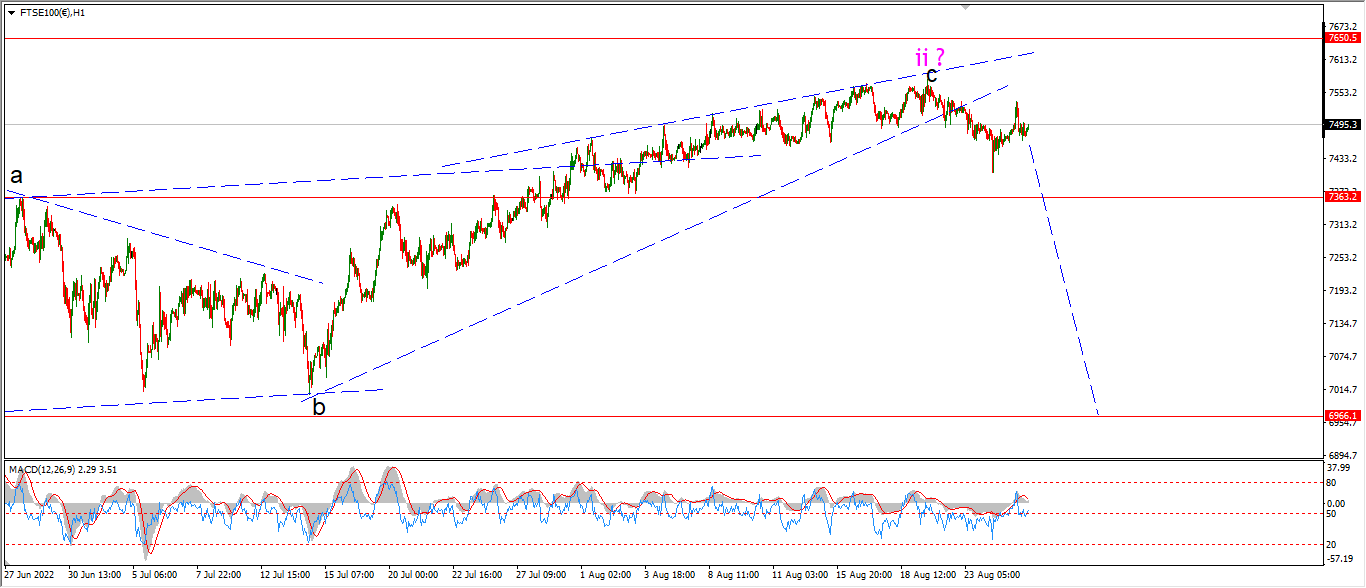Image resolution: width=1366 pixels, height=588 pixels.
Task: Click the MACD scale value 37.99
Action: pos(1341,466)
